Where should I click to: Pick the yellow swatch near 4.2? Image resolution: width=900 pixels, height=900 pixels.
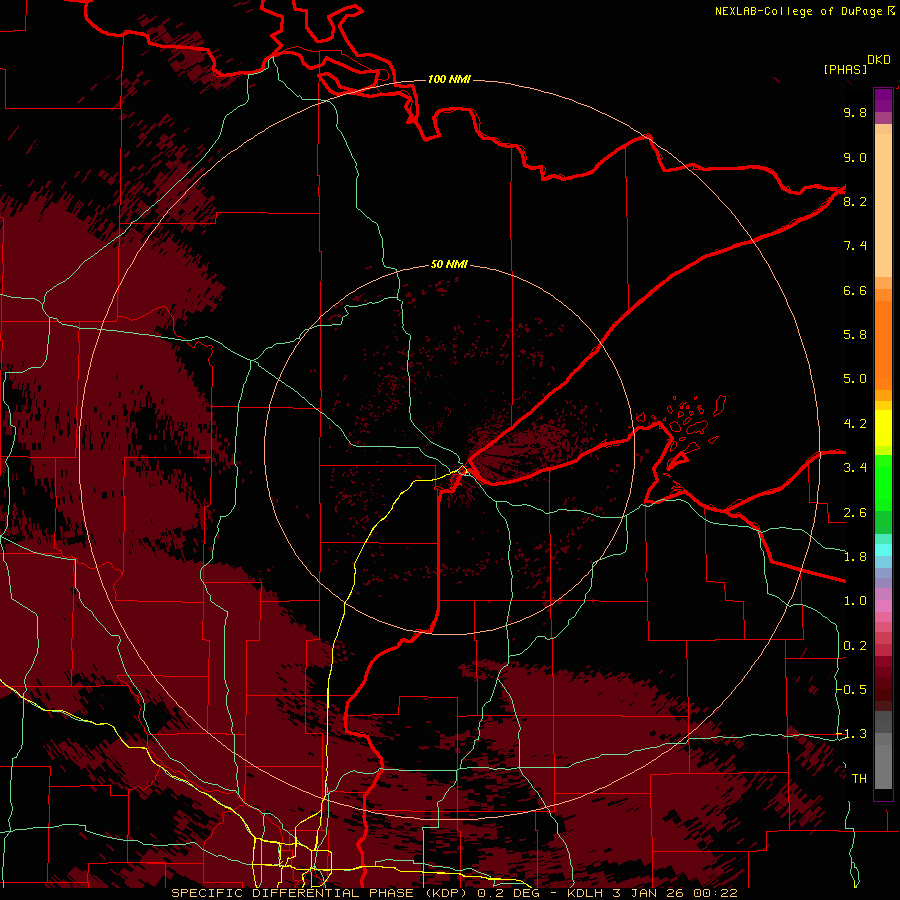tap(883, 428)
